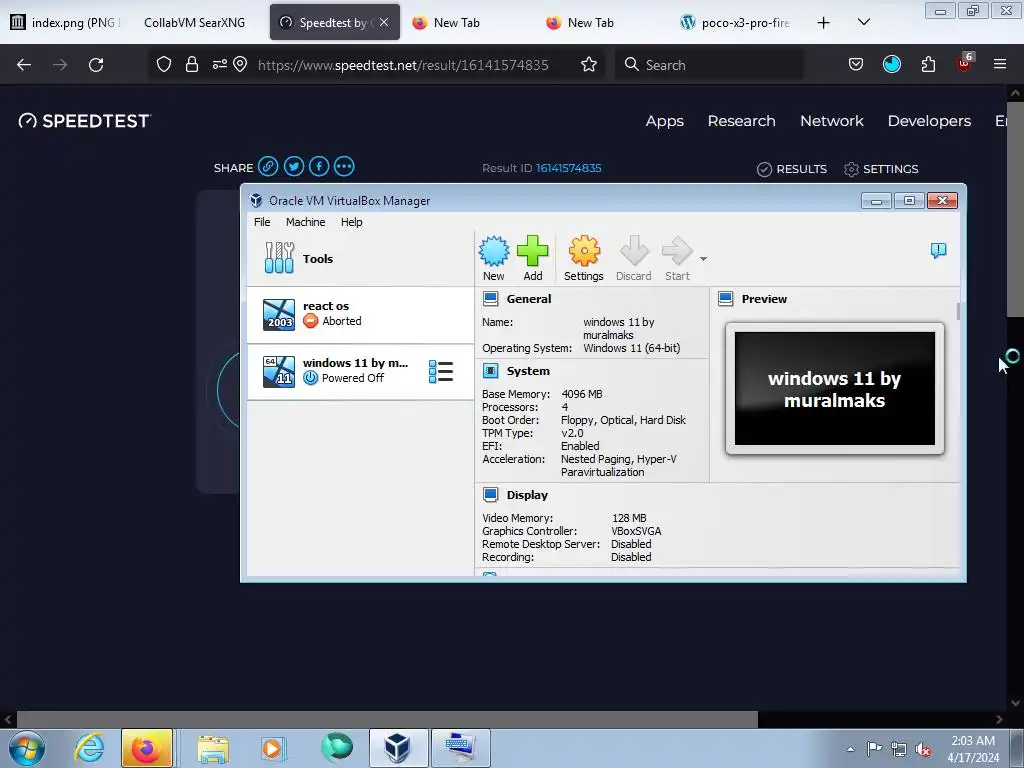
Task: Click the muted volume tray icon
Action: (x=923, y=750)
